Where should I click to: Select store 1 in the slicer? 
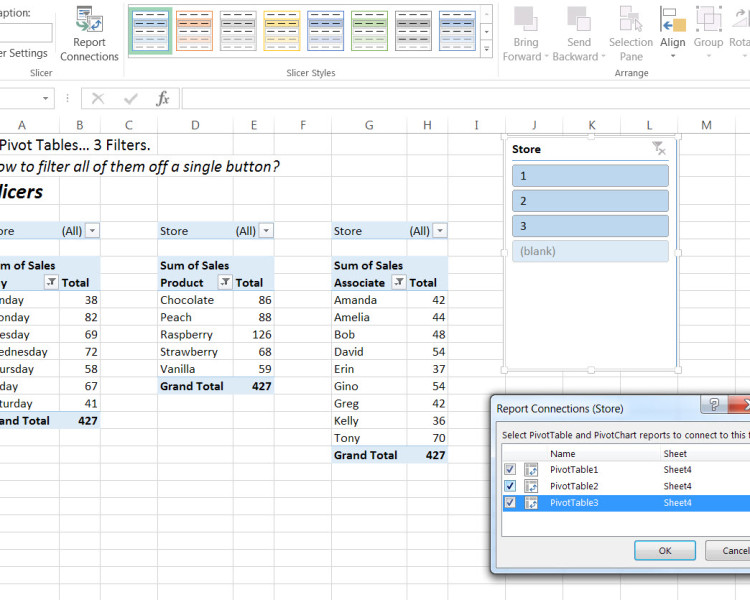(x=590, y=176)
